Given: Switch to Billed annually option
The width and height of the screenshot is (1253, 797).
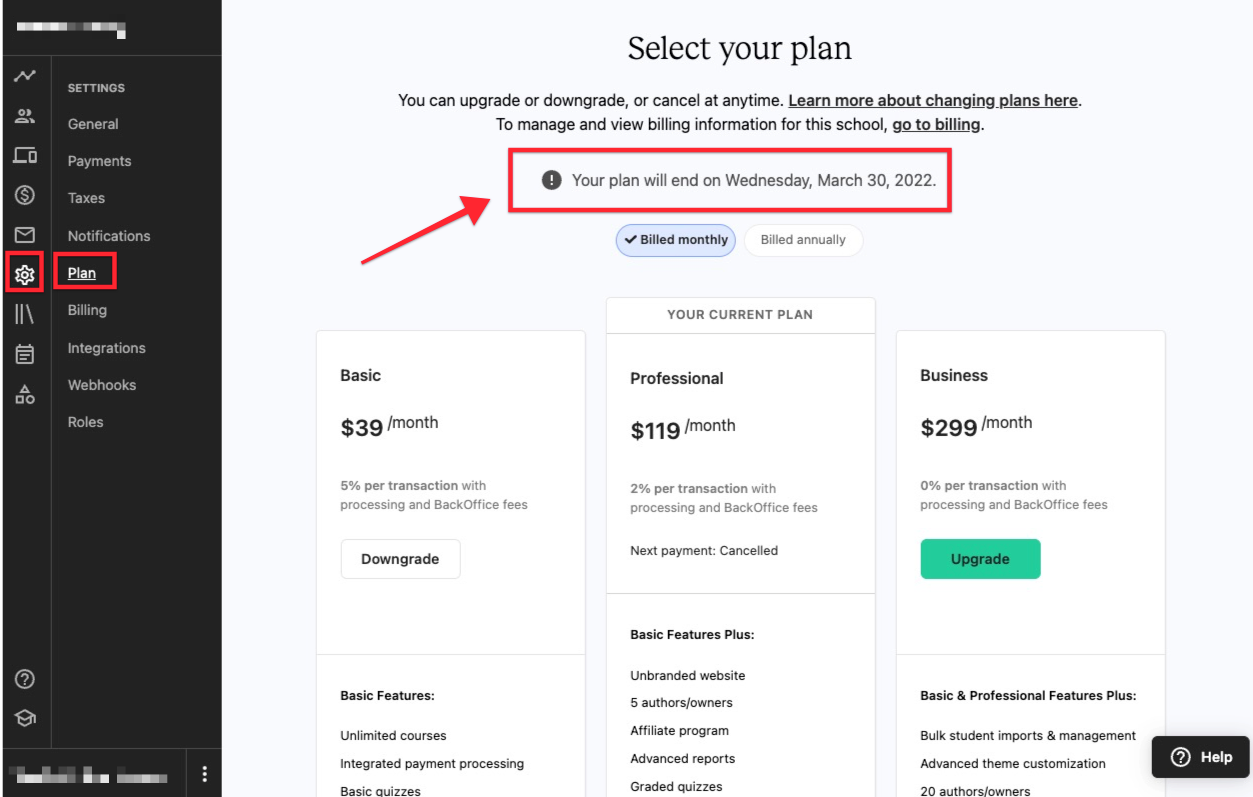Looking at the screenshot, I should pyautogui.click(x=803, y=240).
